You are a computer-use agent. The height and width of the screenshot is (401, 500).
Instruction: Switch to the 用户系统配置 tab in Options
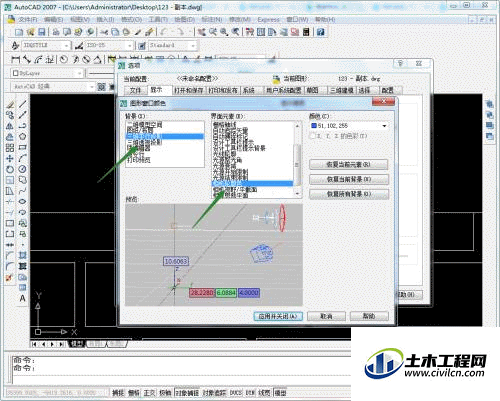(x=284, y=90)
